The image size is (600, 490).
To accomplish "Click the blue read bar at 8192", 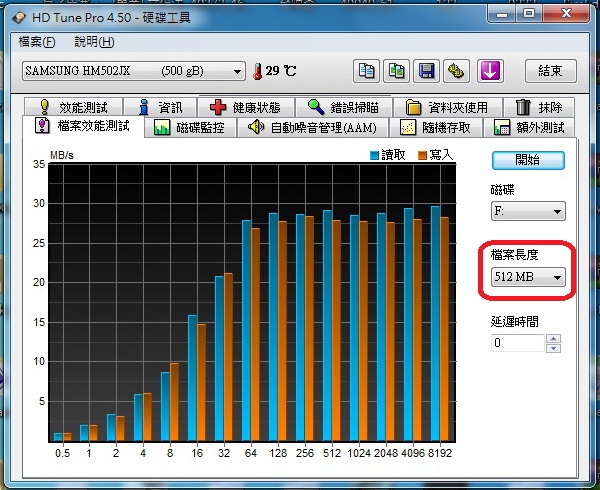I will pyautogui.click(x=435, y=324).
